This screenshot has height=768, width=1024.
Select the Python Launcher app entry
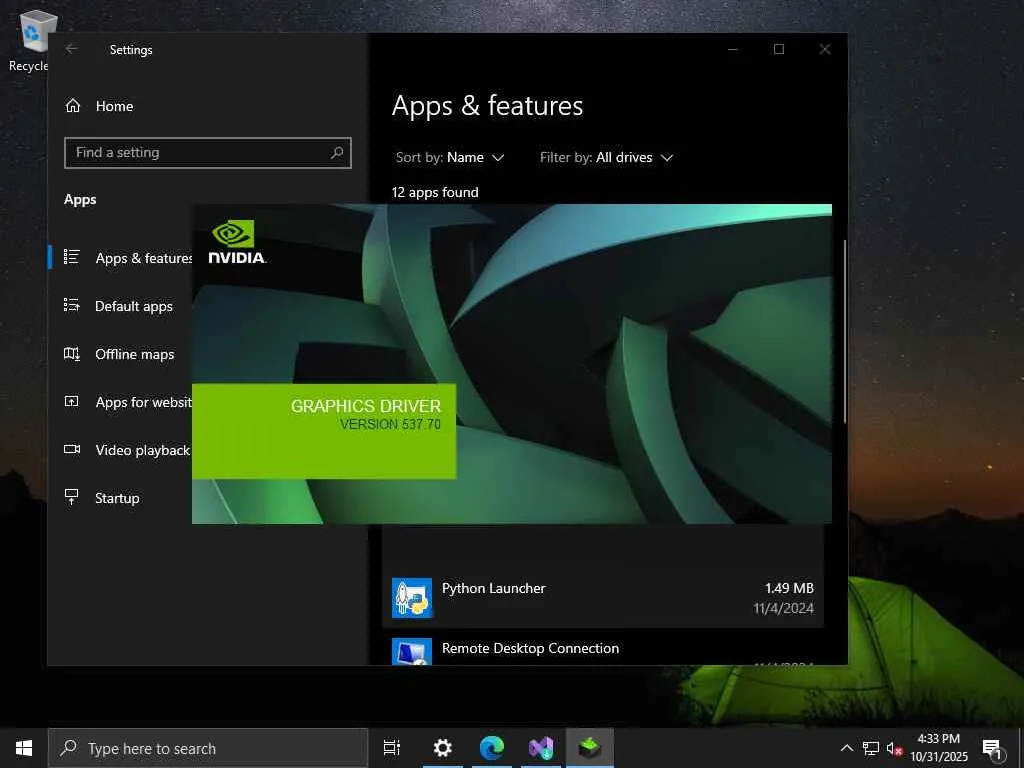pos(603,598)
